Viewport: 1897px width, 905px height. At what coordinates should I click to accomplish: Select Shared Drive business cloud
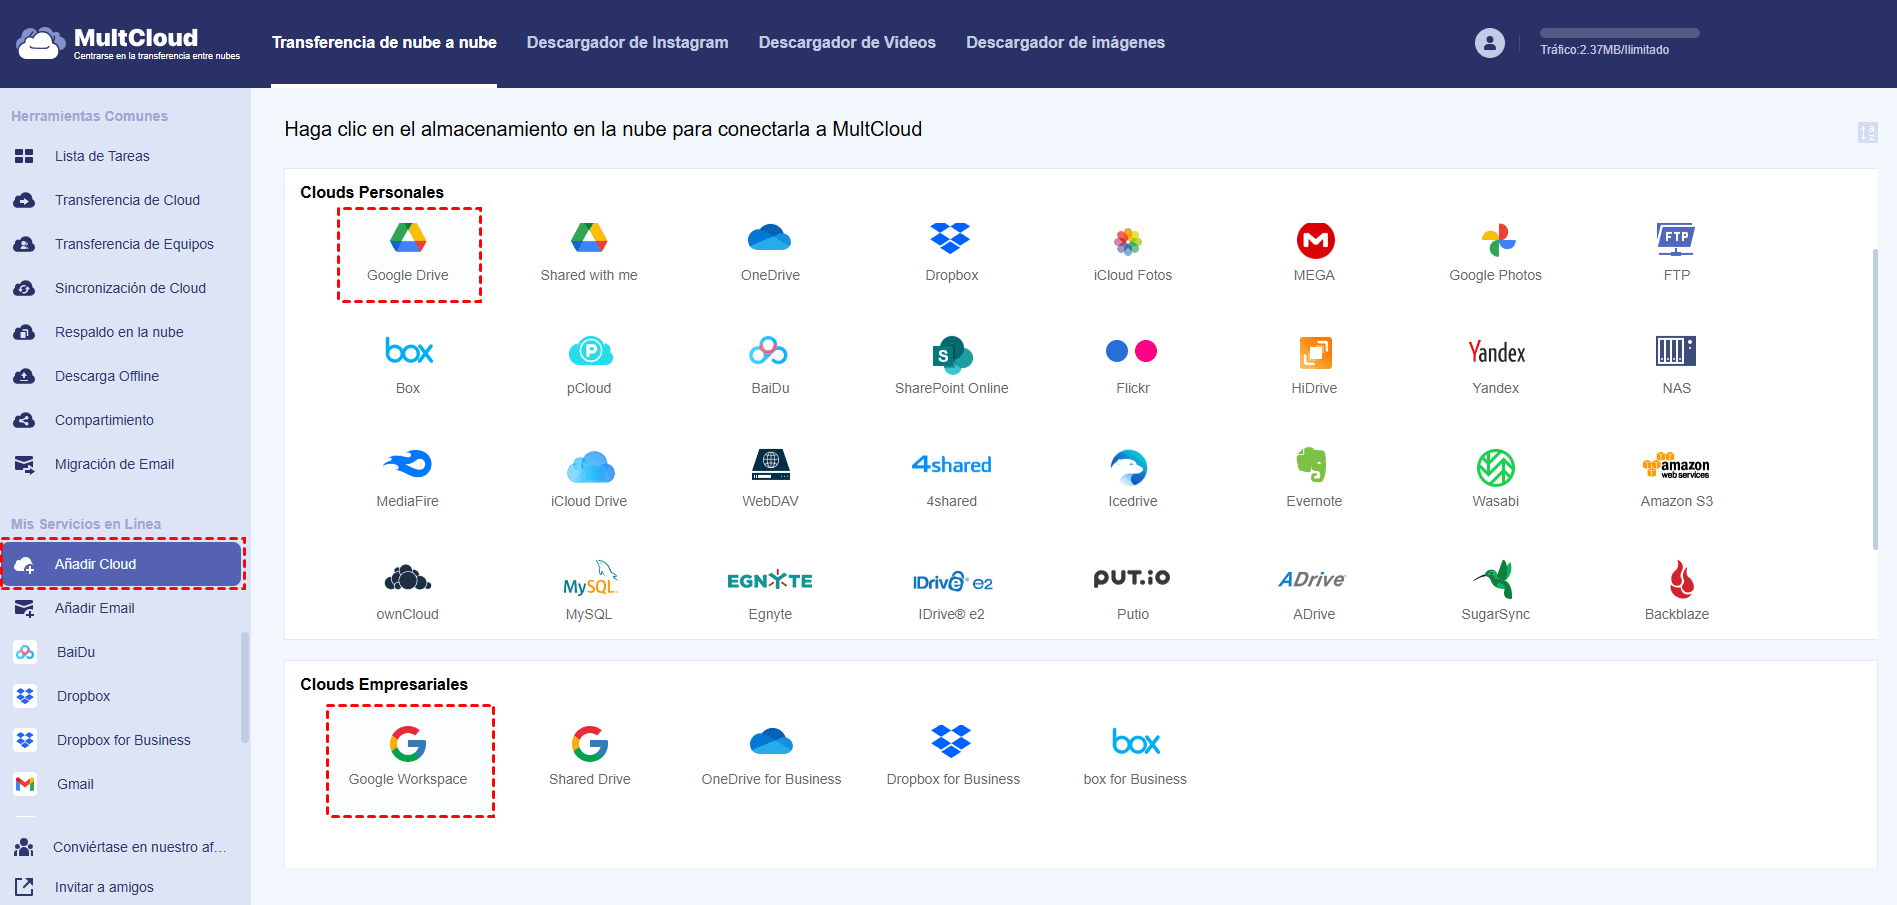point(589,757)
